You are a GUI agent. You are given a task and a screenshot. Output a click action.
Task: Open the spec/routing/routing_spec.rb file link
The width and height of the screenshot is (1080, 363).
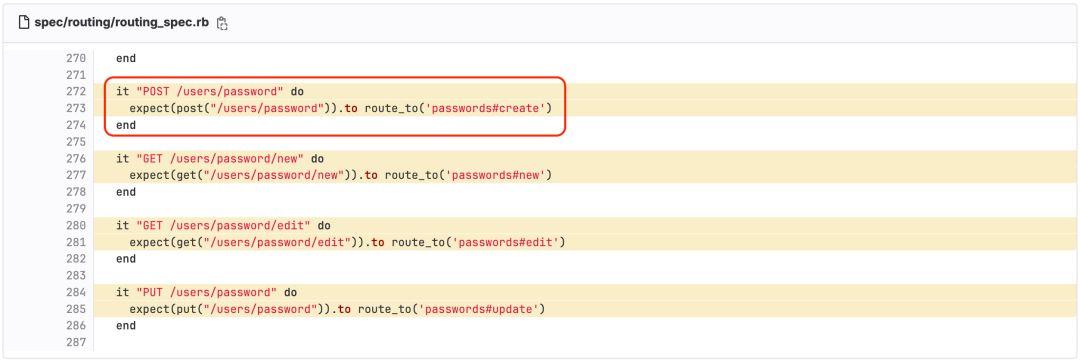[x=123, y=23]
